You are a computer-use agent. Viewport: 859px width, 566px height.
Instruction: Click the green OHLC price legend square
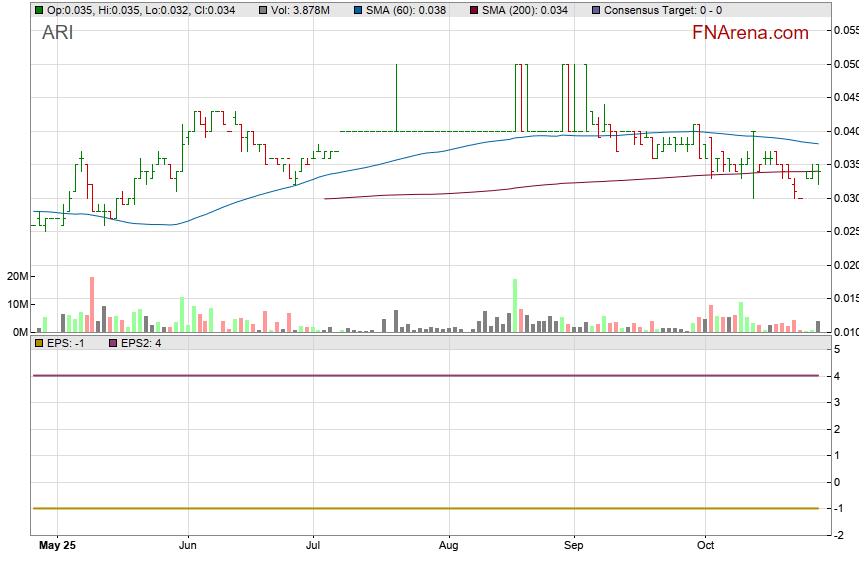(x=39, y=9)
